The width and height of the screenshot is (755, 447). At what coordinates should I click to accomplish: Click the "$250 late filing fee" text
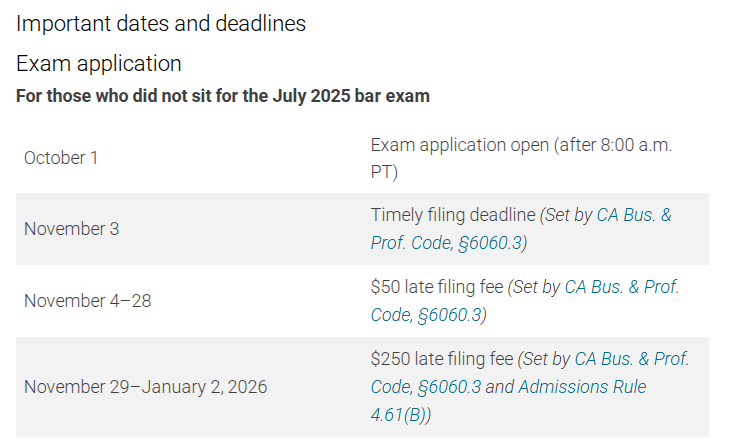pos(441,359)
